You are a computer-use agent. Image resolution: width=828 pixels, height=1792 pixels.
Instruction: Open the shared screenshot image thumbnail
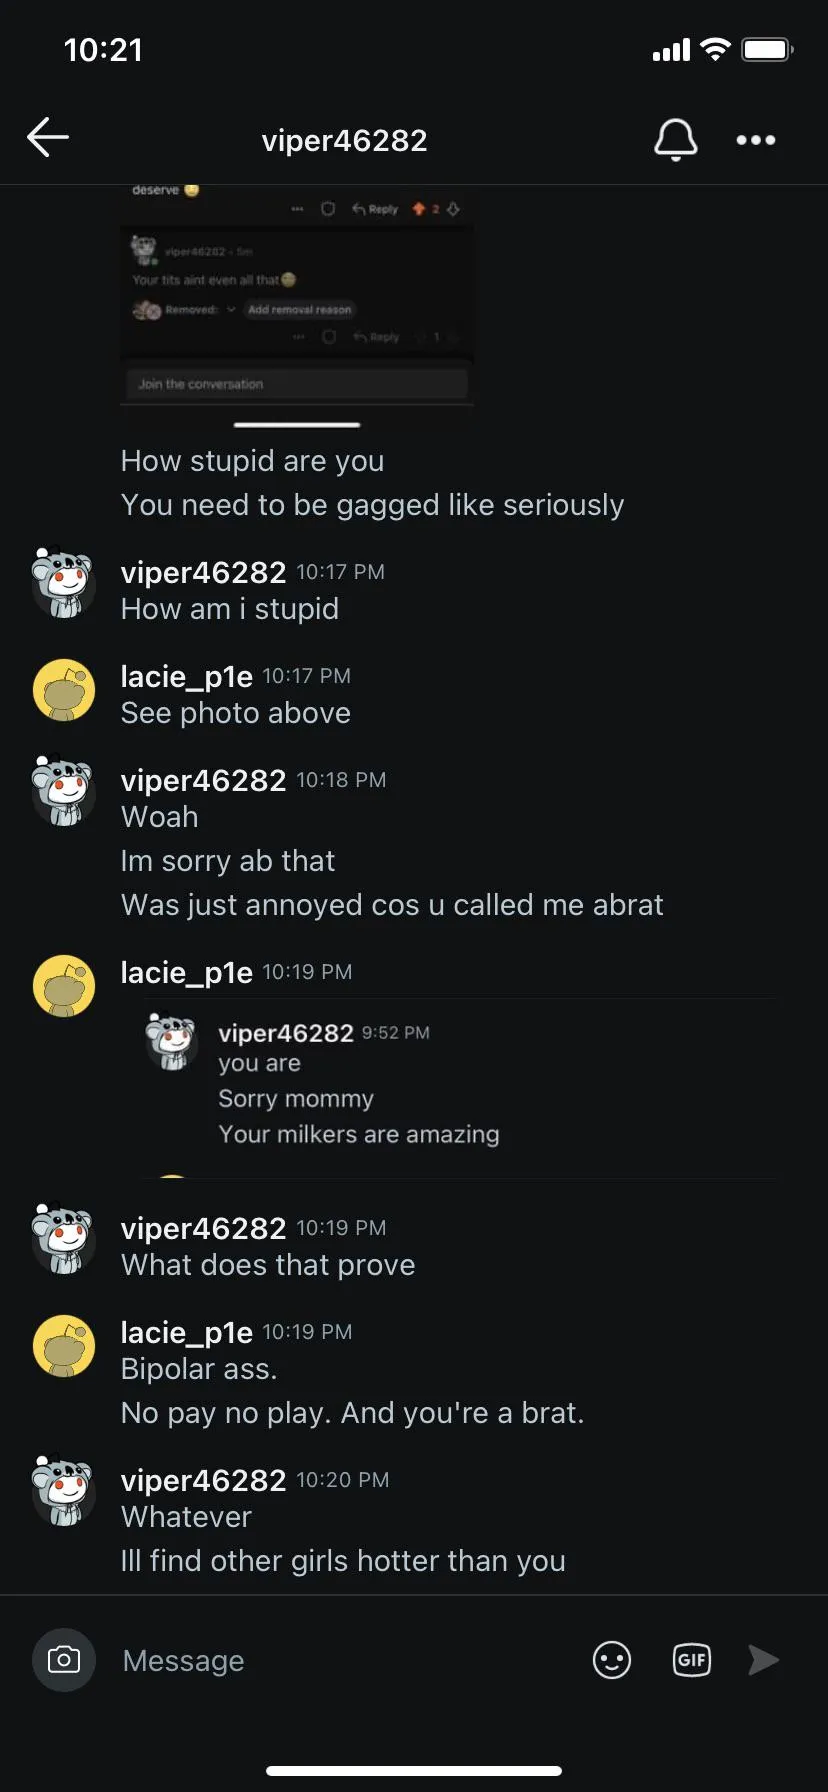(x=296, y=295)
